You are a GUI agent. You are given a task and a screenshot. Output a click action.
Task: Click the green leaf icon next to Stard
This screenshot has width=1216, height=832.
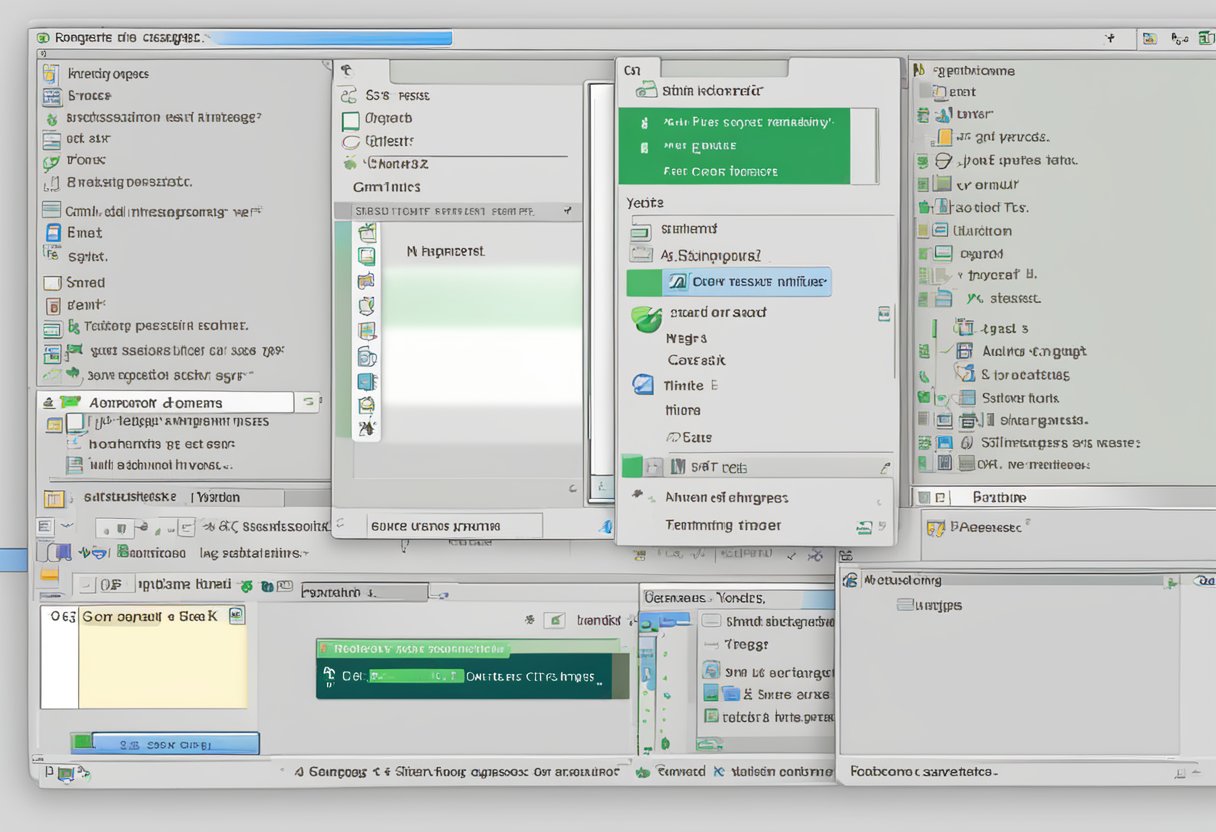(646, 319)
